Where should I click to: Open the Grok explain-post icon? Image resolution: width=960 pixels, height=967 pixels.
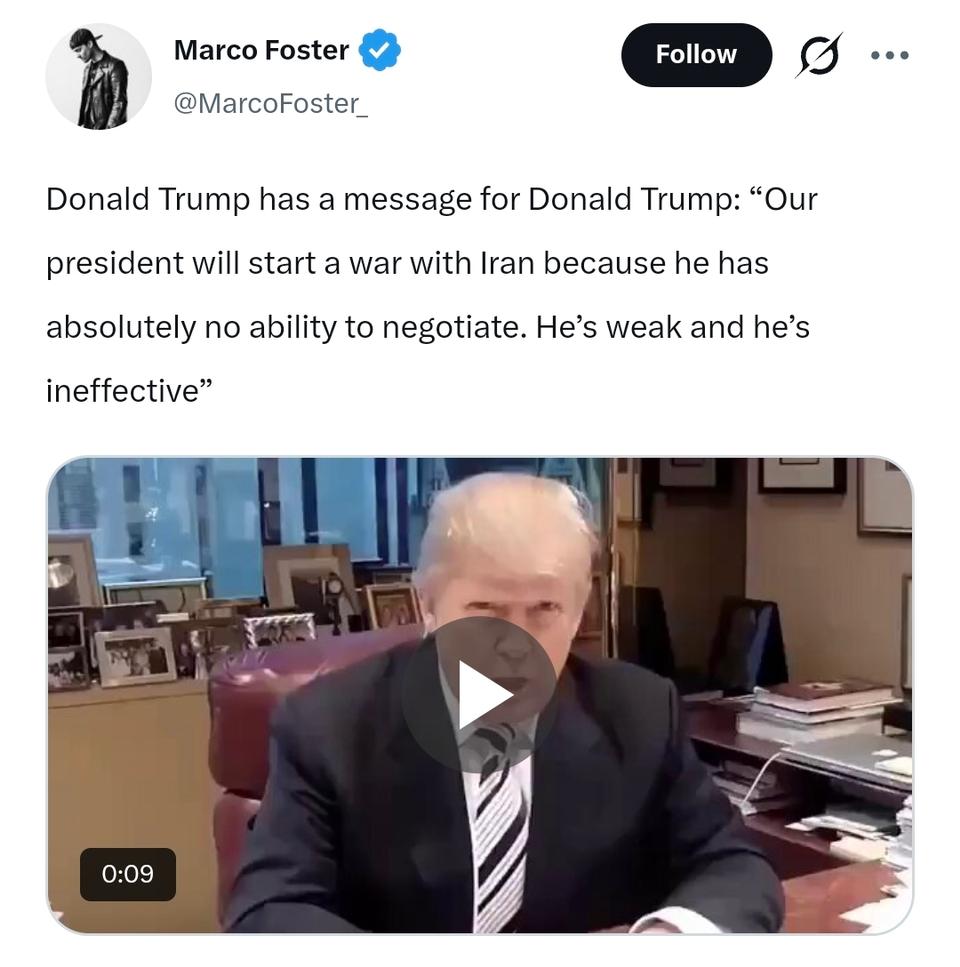[x=819, y=55]
